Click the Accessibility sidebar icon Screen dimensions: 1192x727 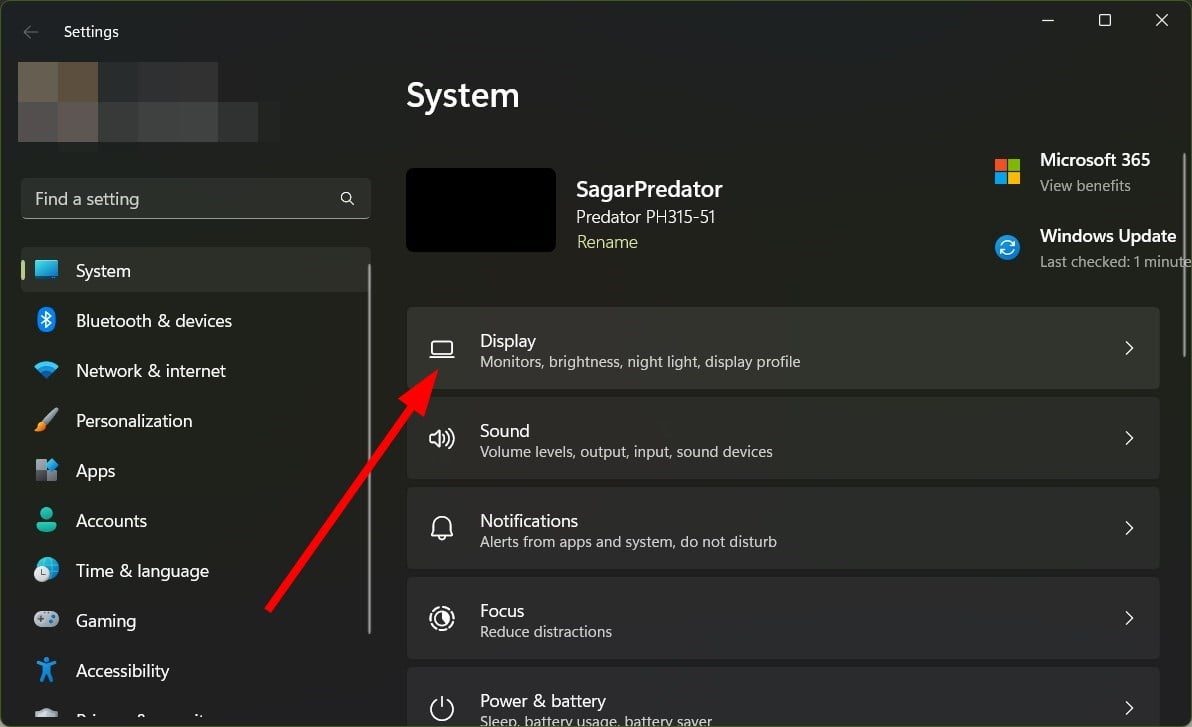pyautogui.click(x=46, y=670)
